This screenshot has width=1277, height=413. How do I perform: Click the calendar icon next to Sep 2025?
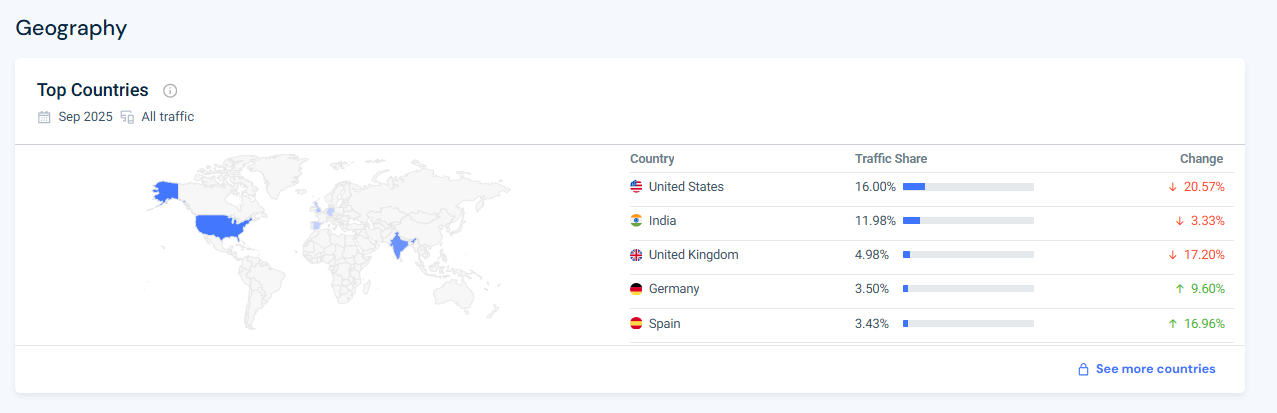coord(44,117)
